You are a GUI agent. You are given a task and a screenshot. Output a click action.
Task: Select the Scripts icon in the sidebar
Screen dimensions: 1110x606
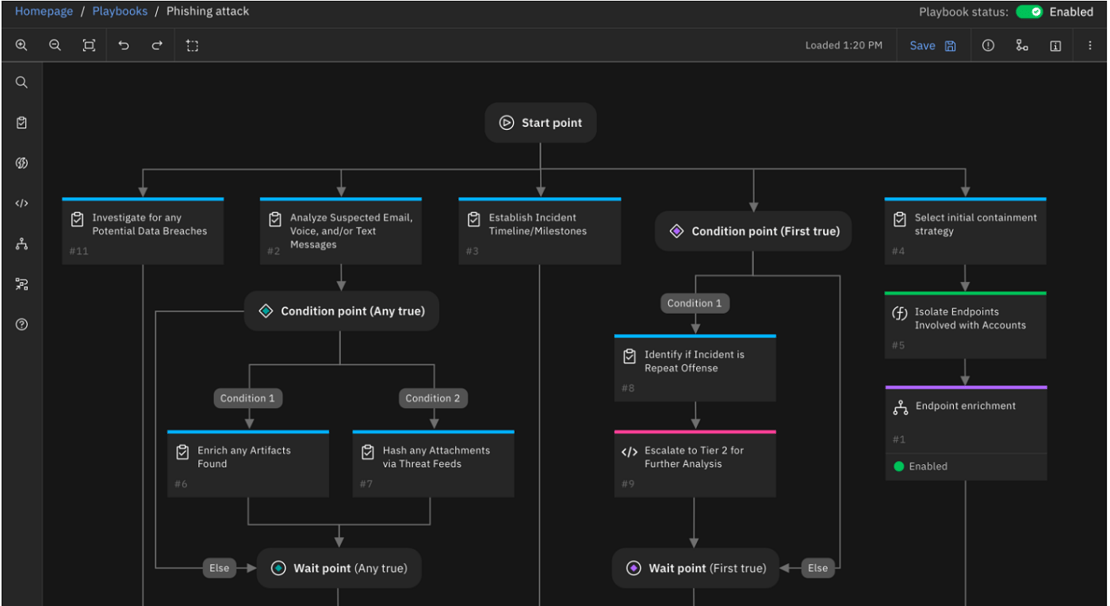click(x=21, y=203)
